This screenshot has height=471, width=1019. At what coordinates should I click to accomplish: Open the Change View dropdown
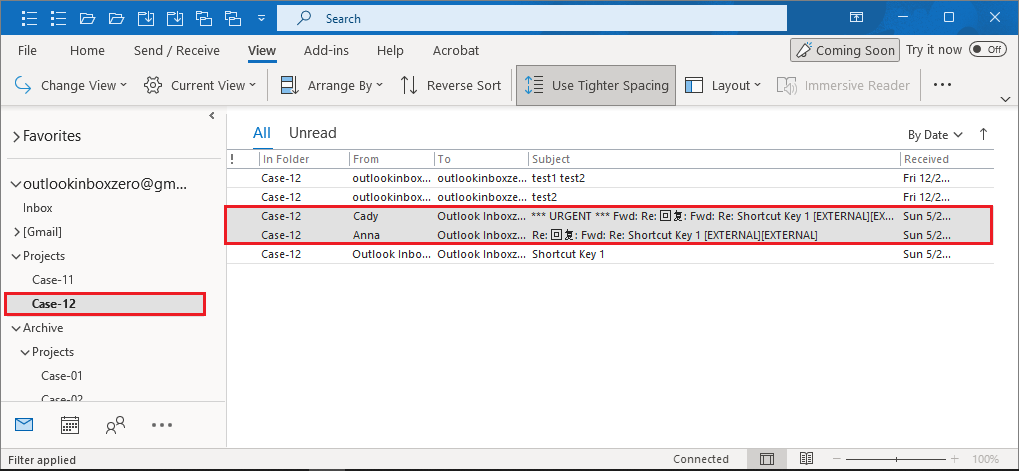click(72, 86)
